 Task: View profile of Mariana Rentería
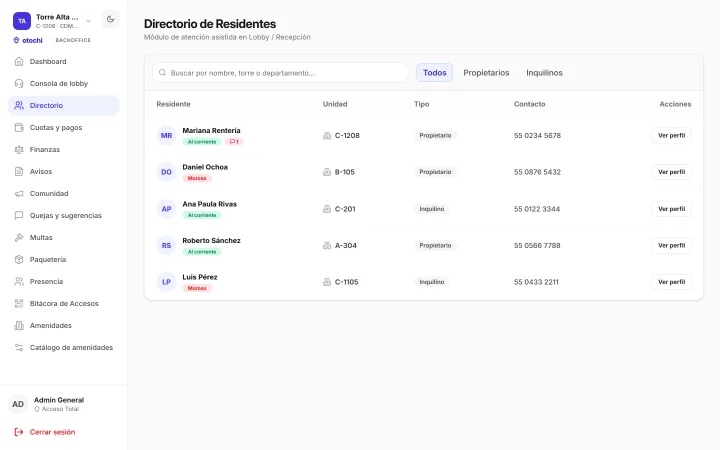tap(671, 135)
